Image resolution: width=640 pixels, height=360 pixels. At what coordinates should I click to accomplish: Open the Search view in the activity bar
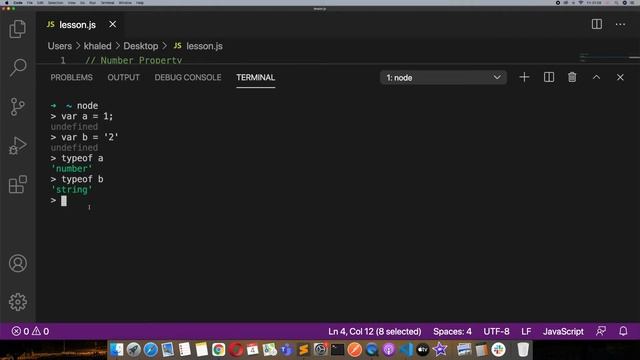[x=18, y=67]
